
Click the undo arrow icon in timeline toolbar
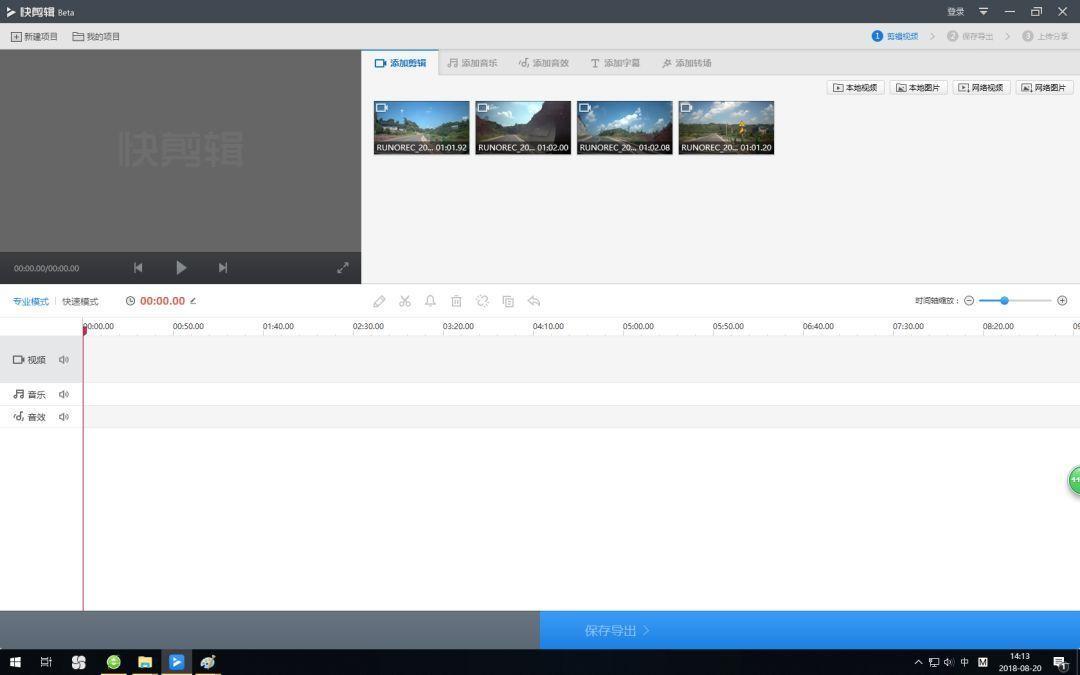point(534,301)
